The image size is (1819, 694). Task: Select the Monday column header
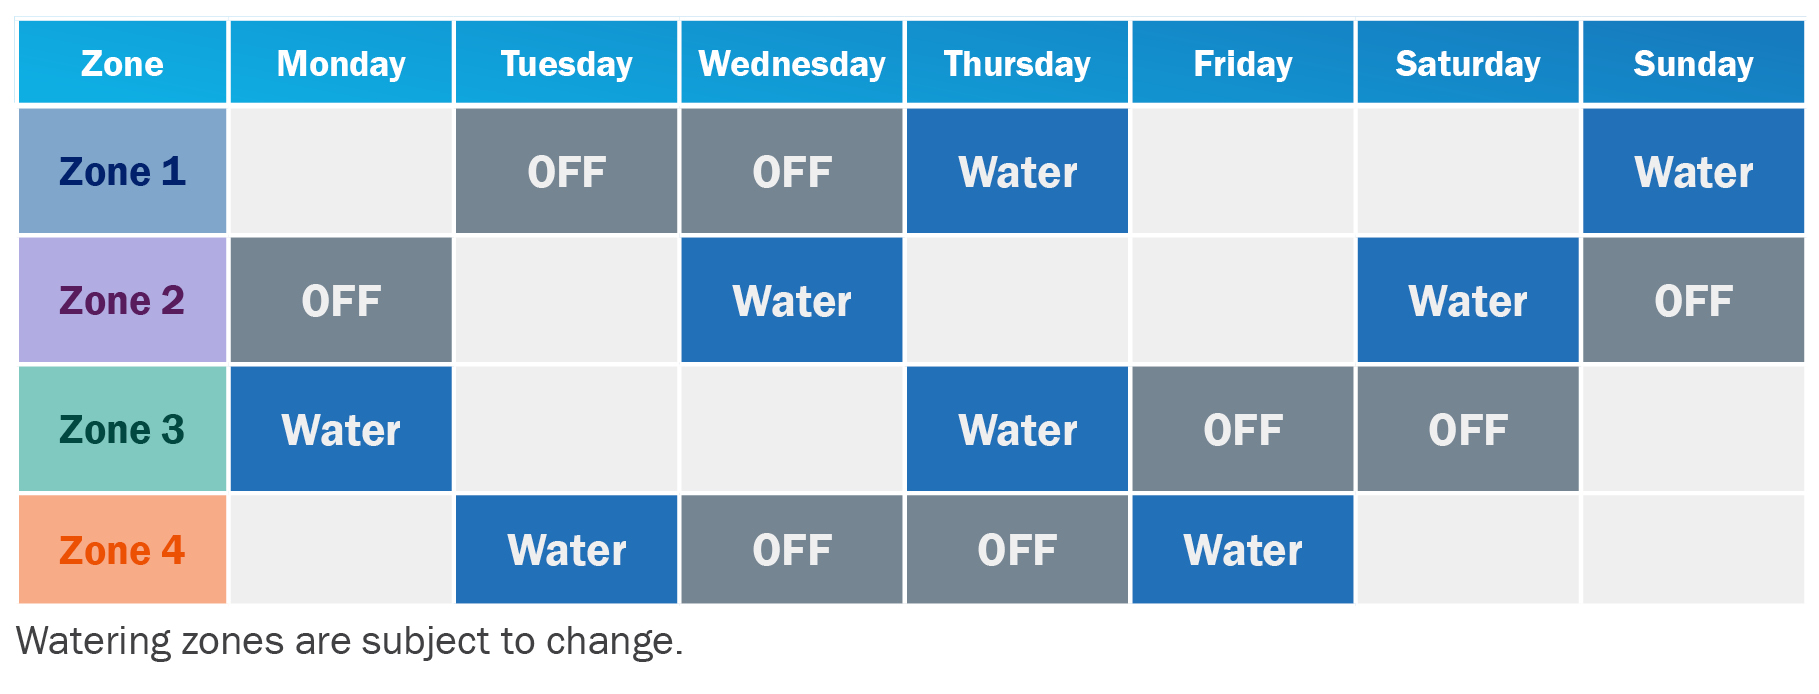341,62
